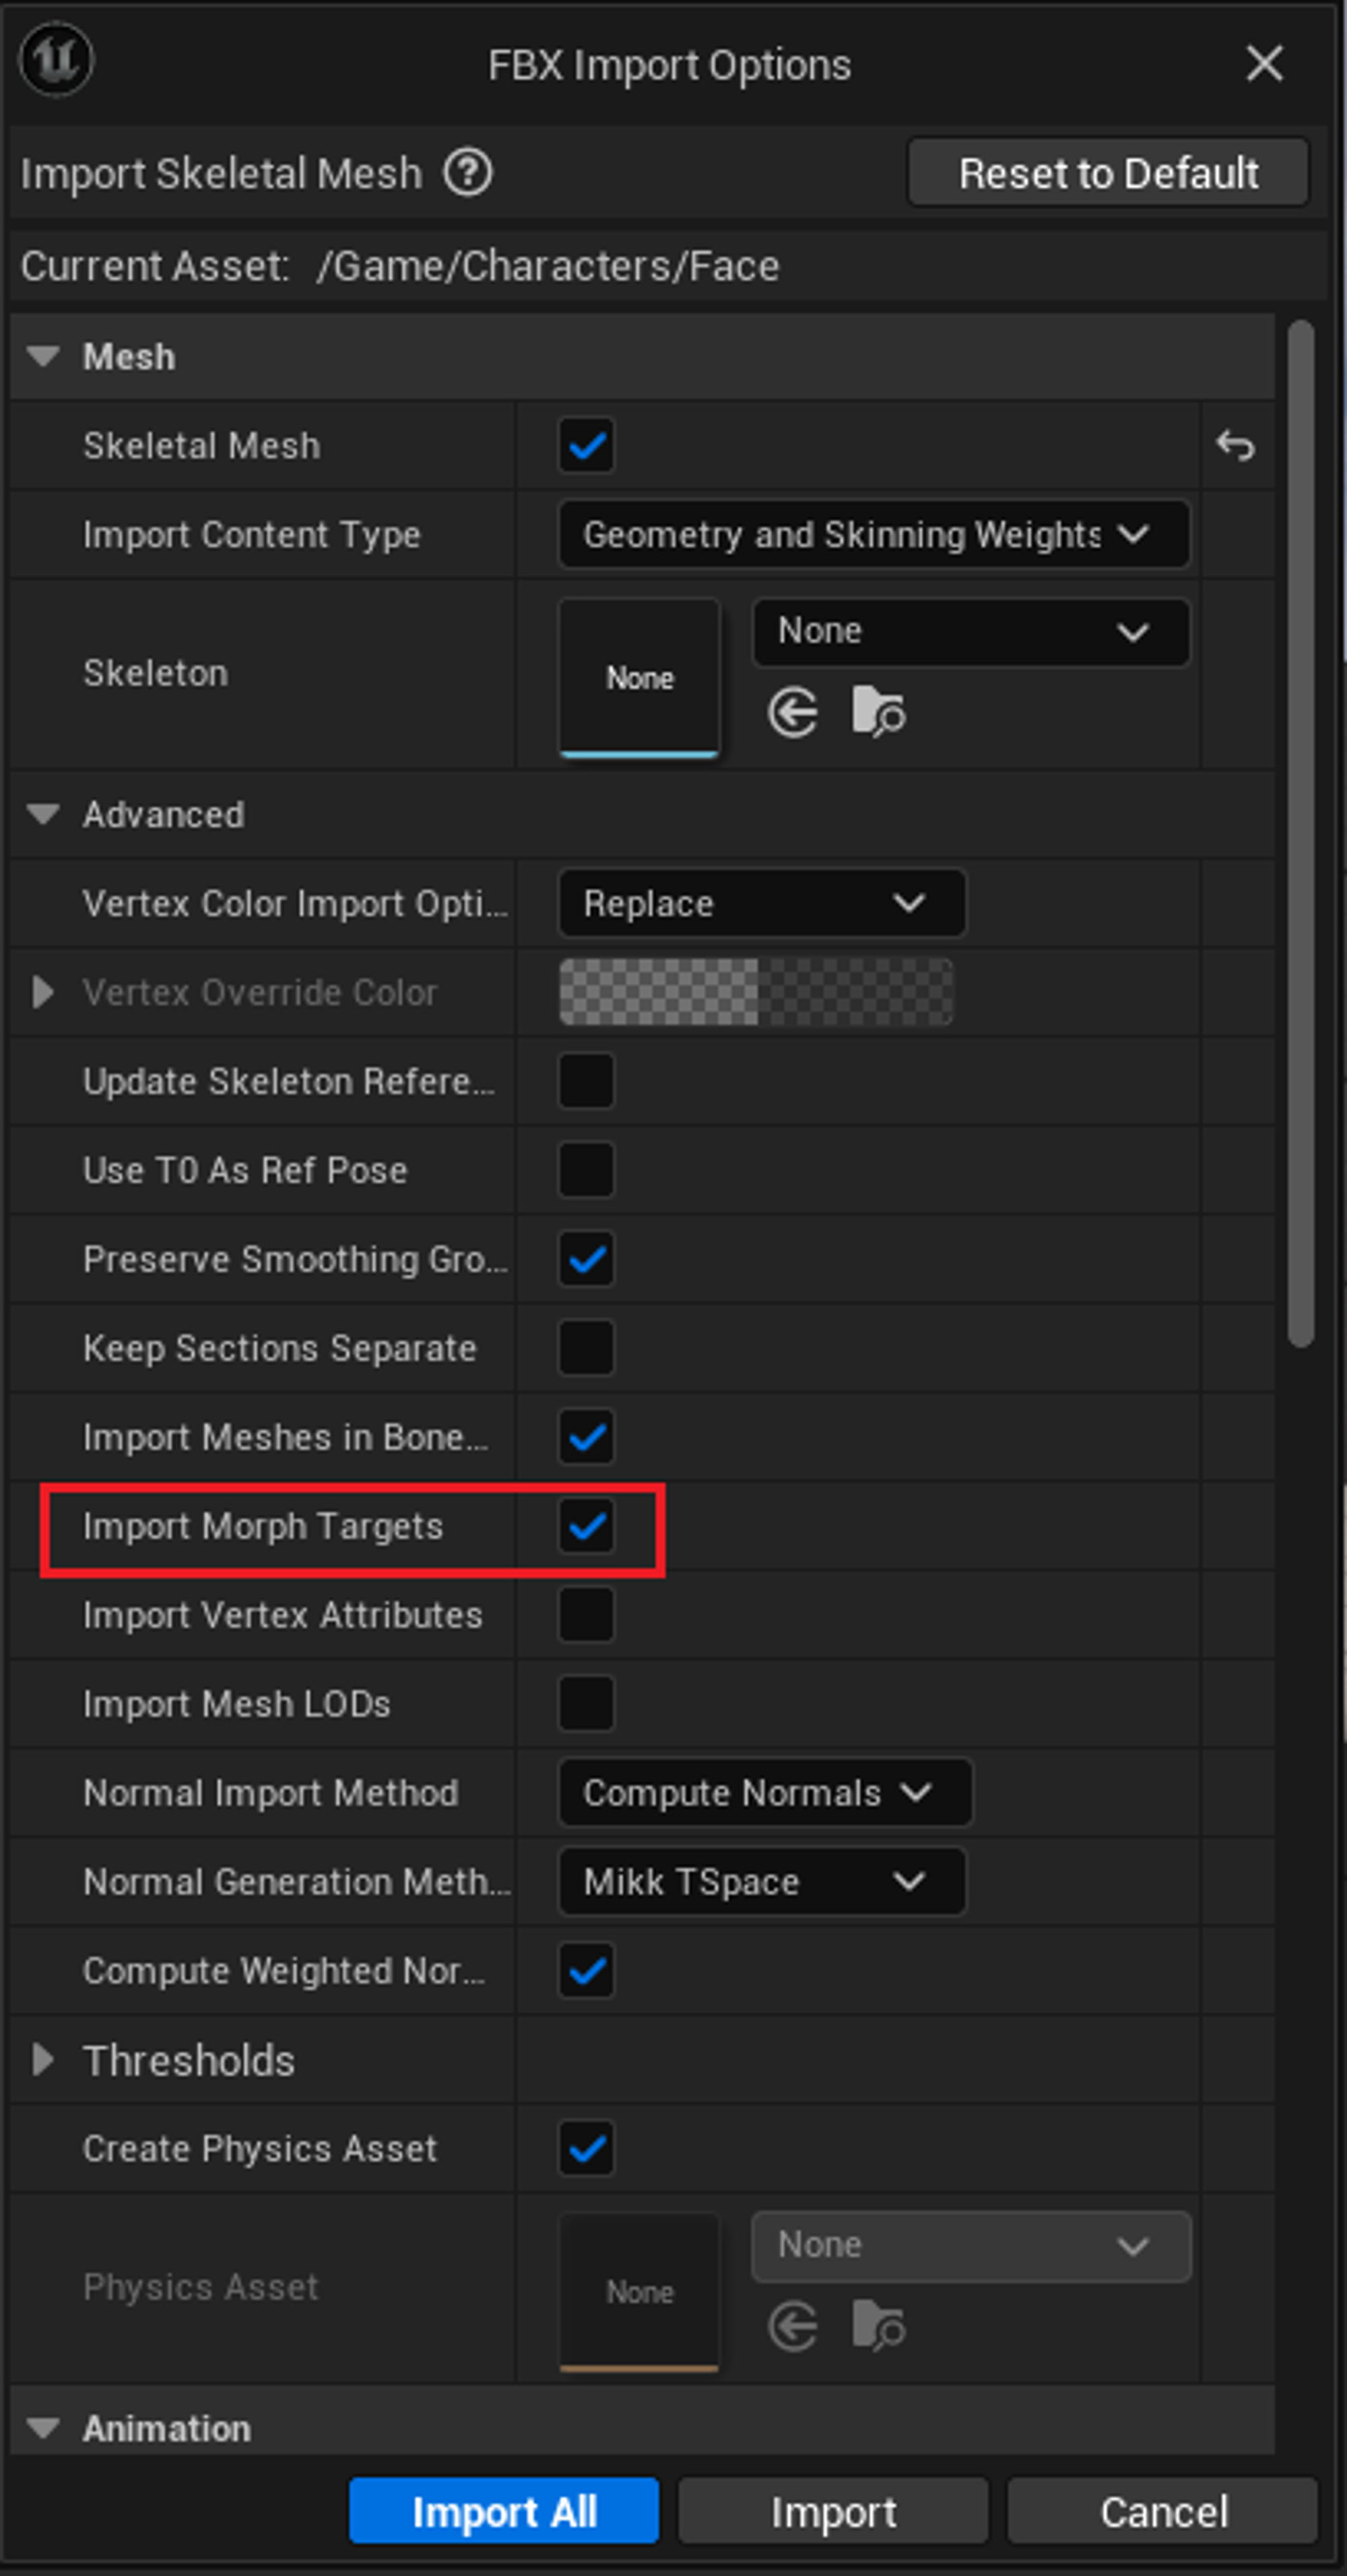The height and width of the screenshot is (2576, 1347).
Task: Disable Create Physics Asset checkbox
Action: coord(586,2148)
